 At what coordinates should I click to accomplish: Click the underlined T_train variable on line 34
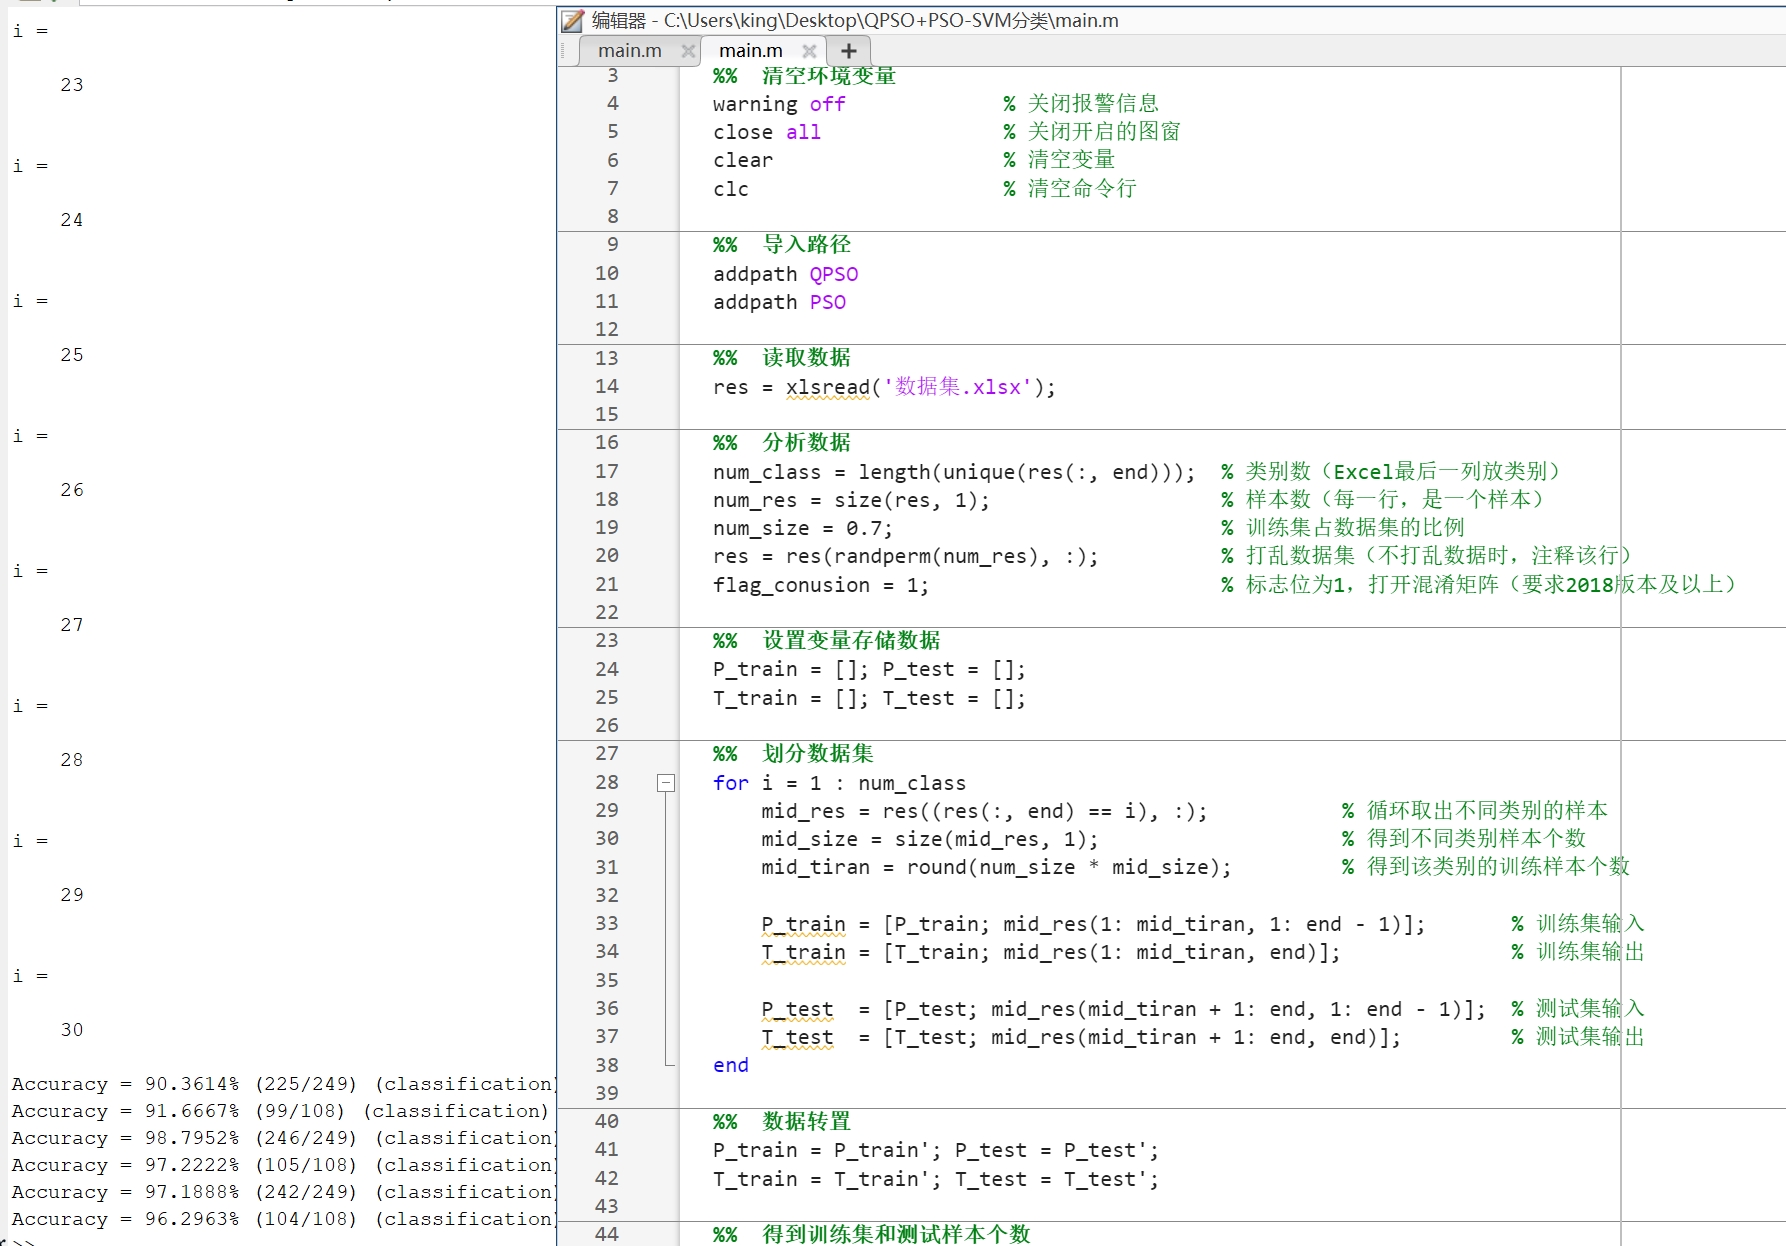tap(802, 952)
